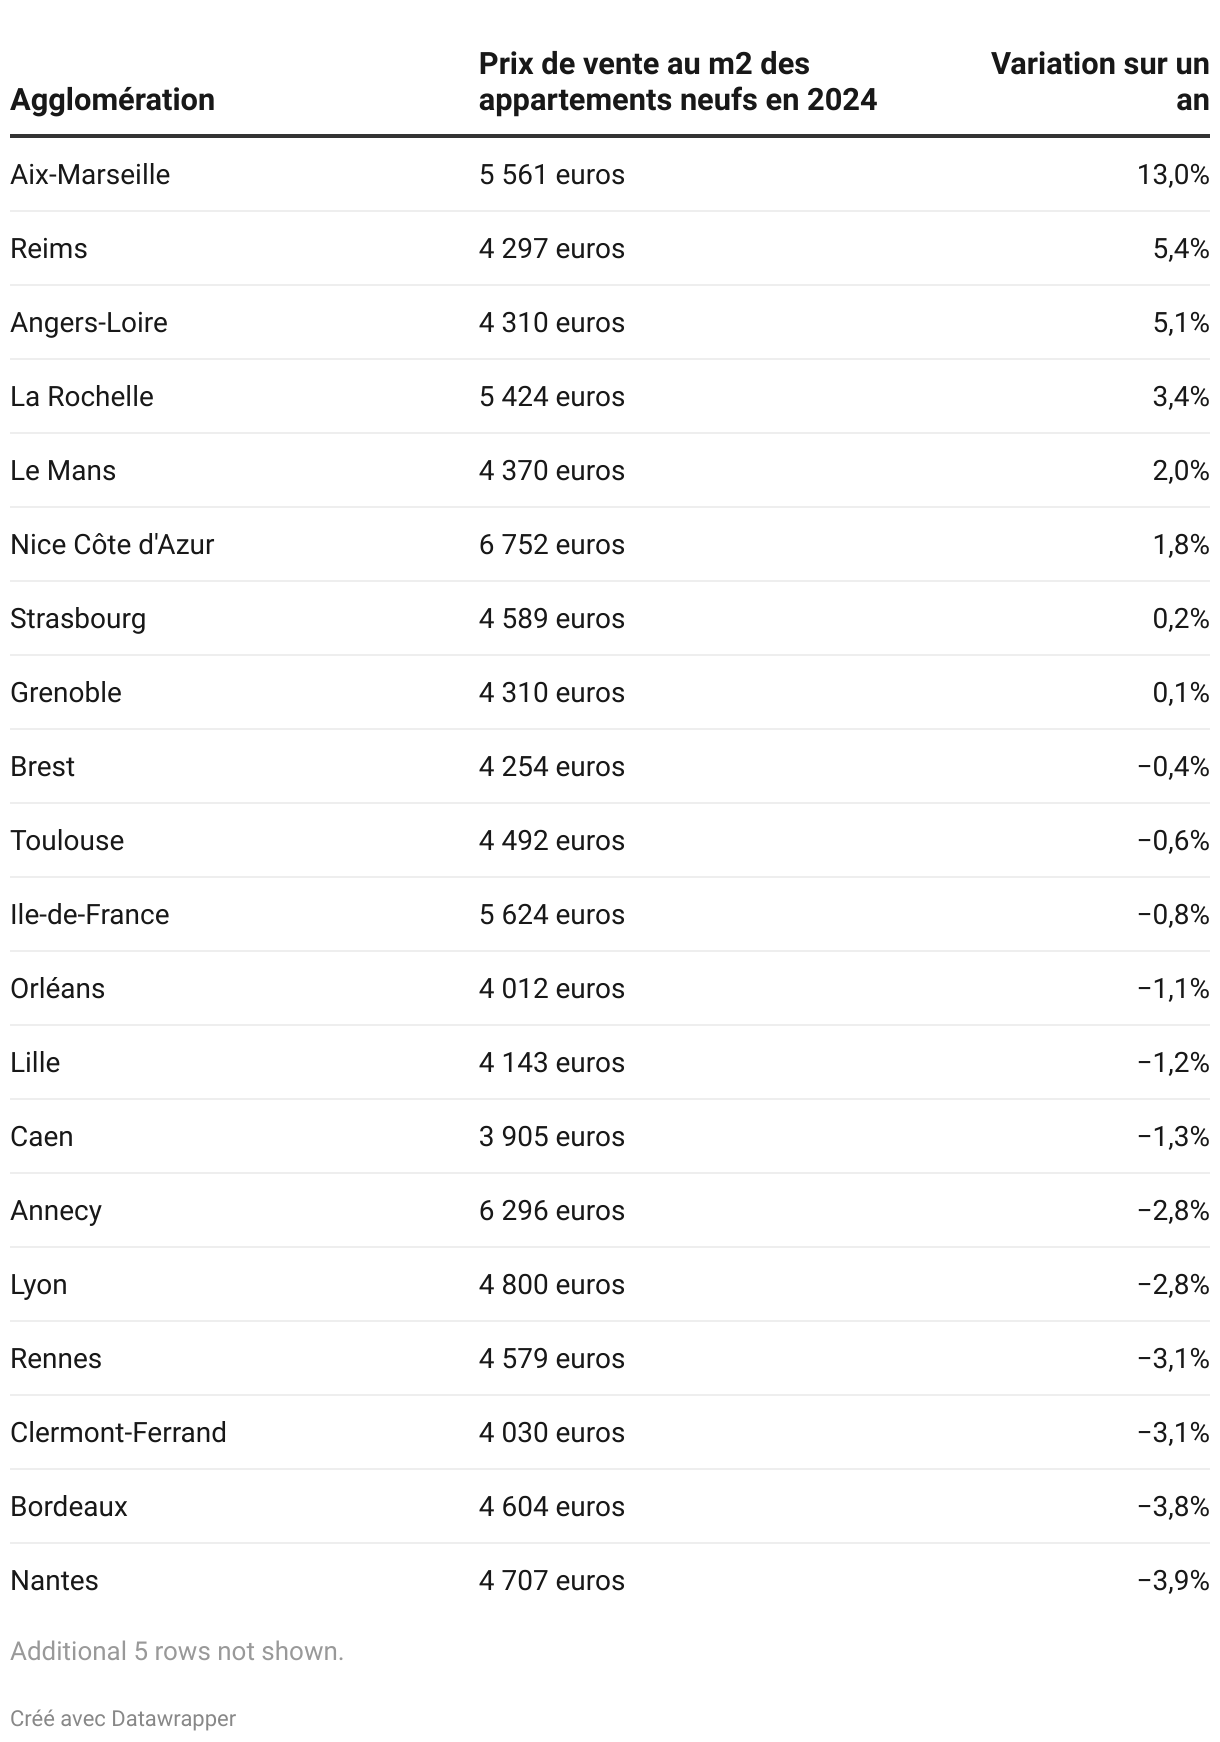
Task: Select the Bordeaux row name
Action: coord(69,1507)
